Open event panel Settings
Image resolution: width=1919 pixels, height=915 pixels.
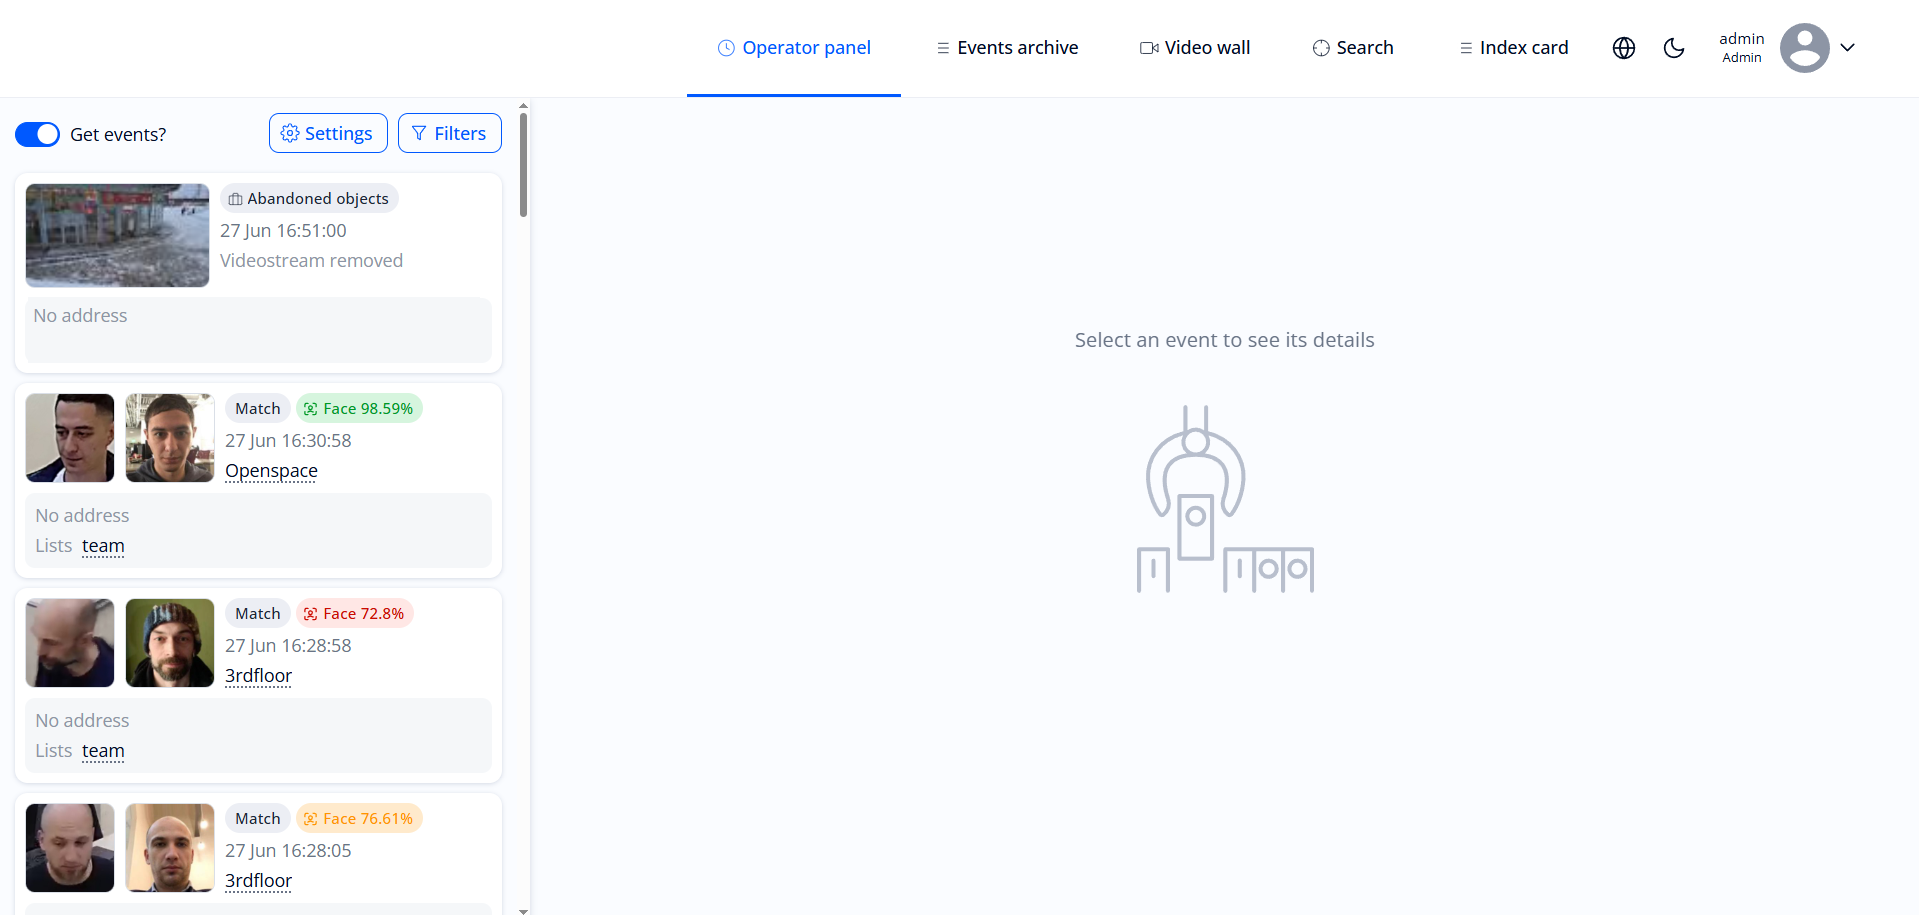pos(328,133)
